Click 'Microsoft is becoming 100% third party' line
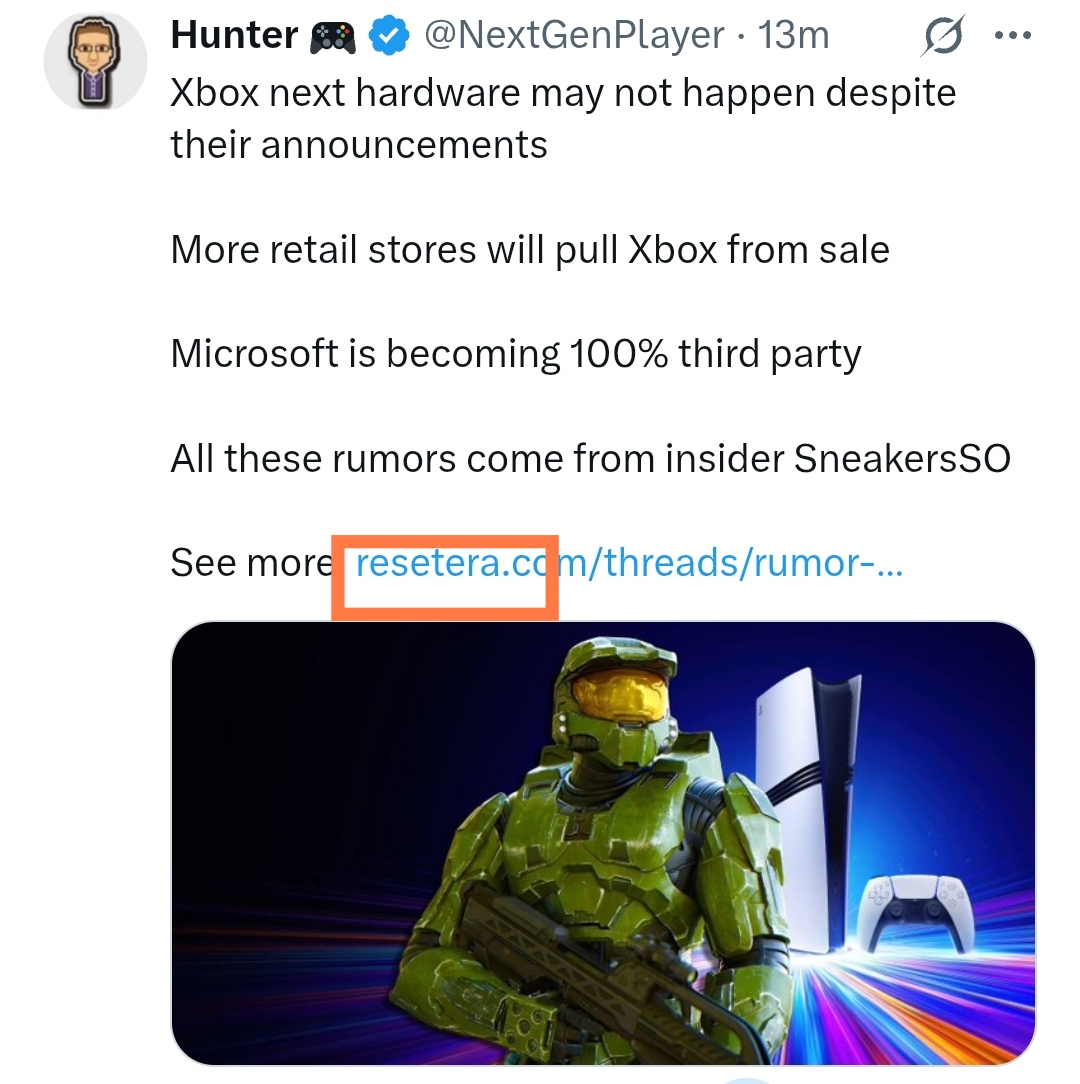This screenshot has width=1080, height=1084. 516,353
